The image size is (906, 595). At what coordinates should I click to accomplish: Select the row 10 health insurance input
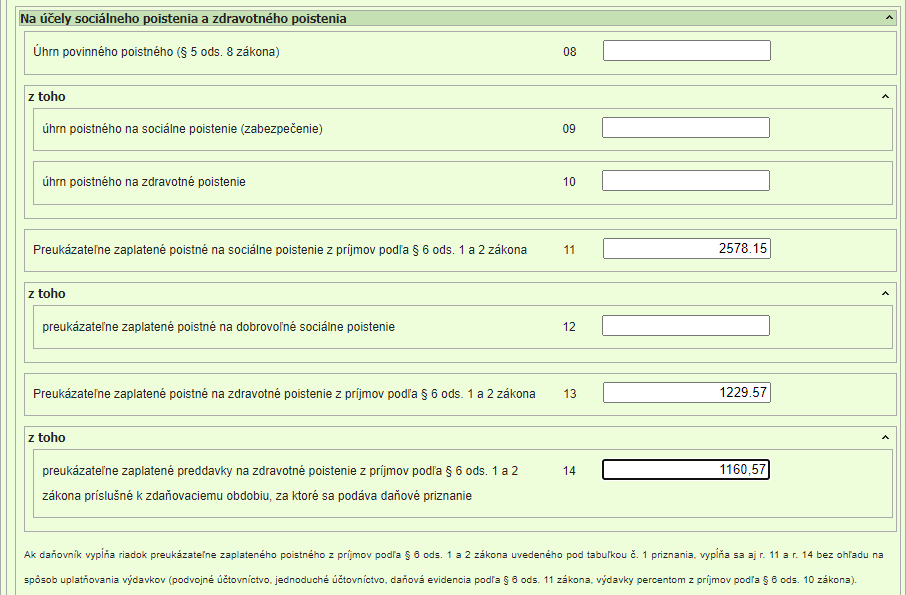coord(686,181)
